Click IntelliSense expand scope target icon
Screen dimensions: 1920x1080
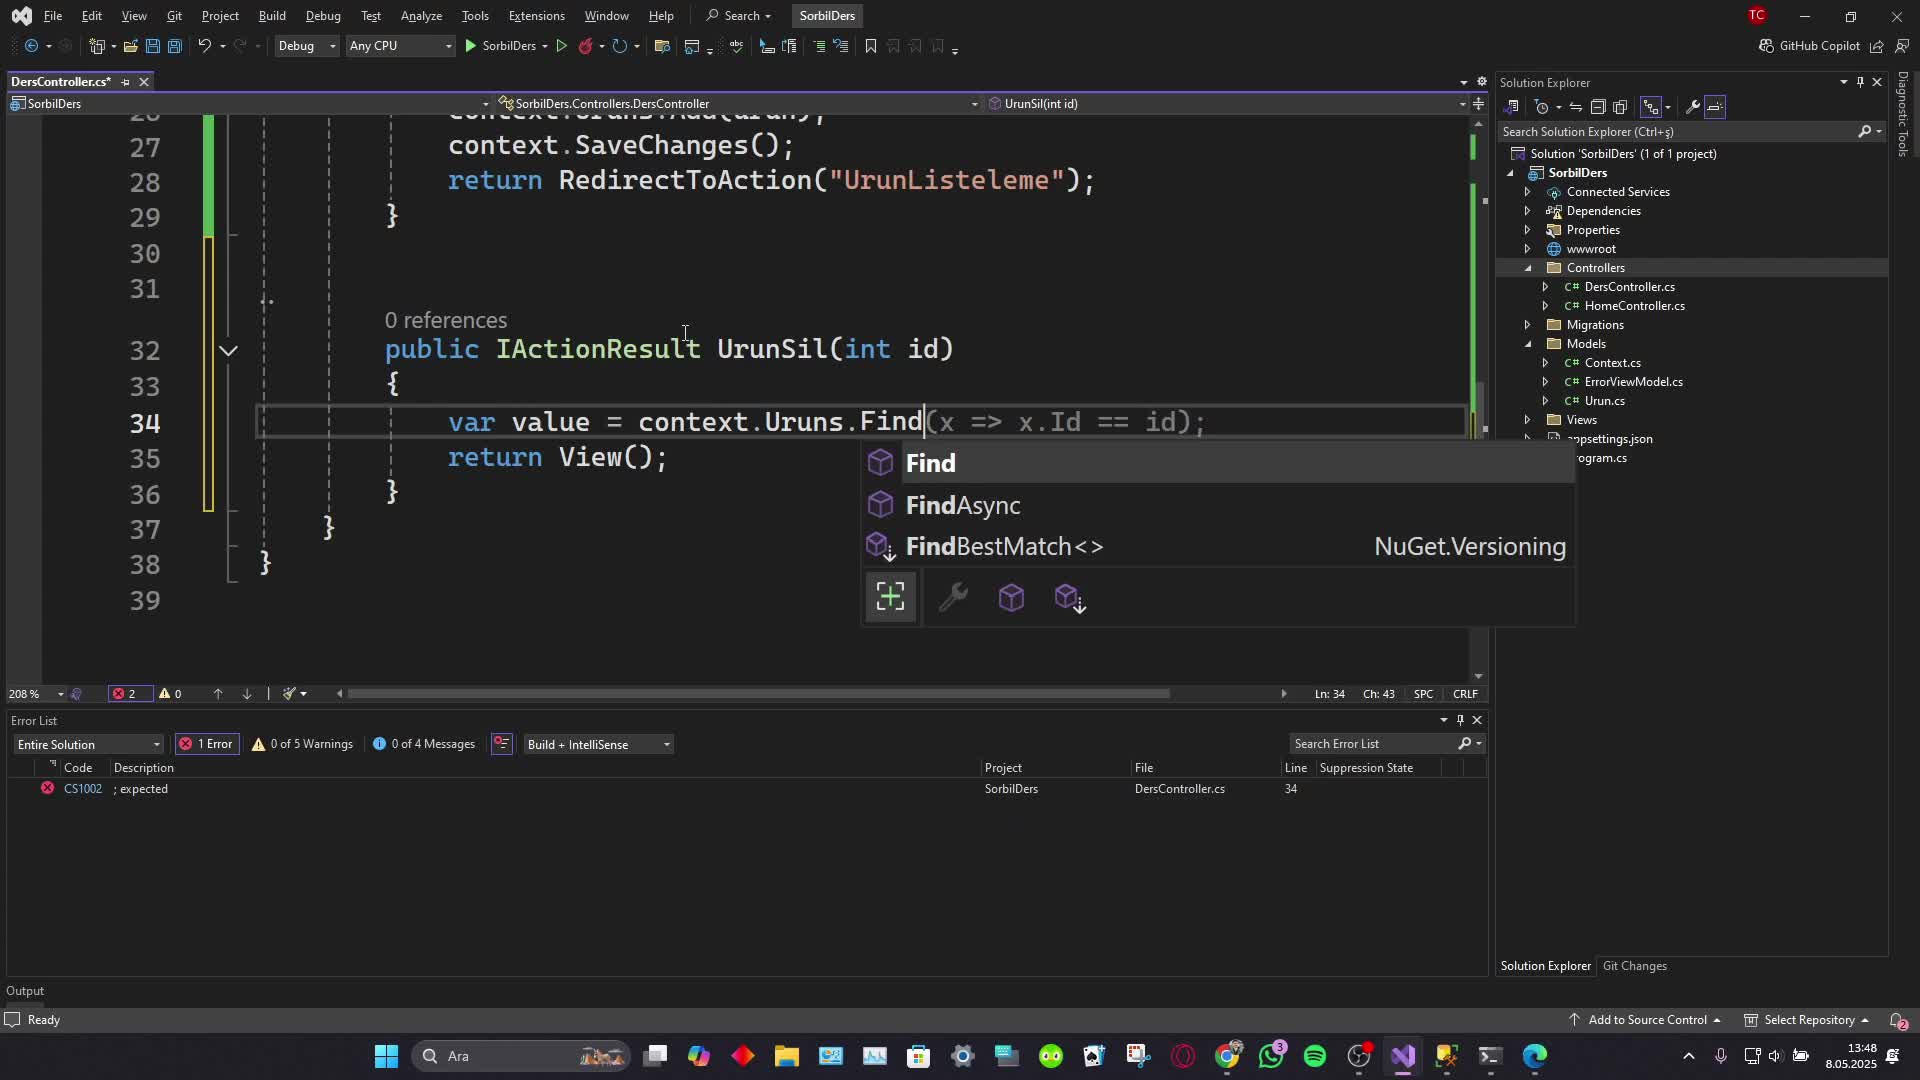click(890, 597)
